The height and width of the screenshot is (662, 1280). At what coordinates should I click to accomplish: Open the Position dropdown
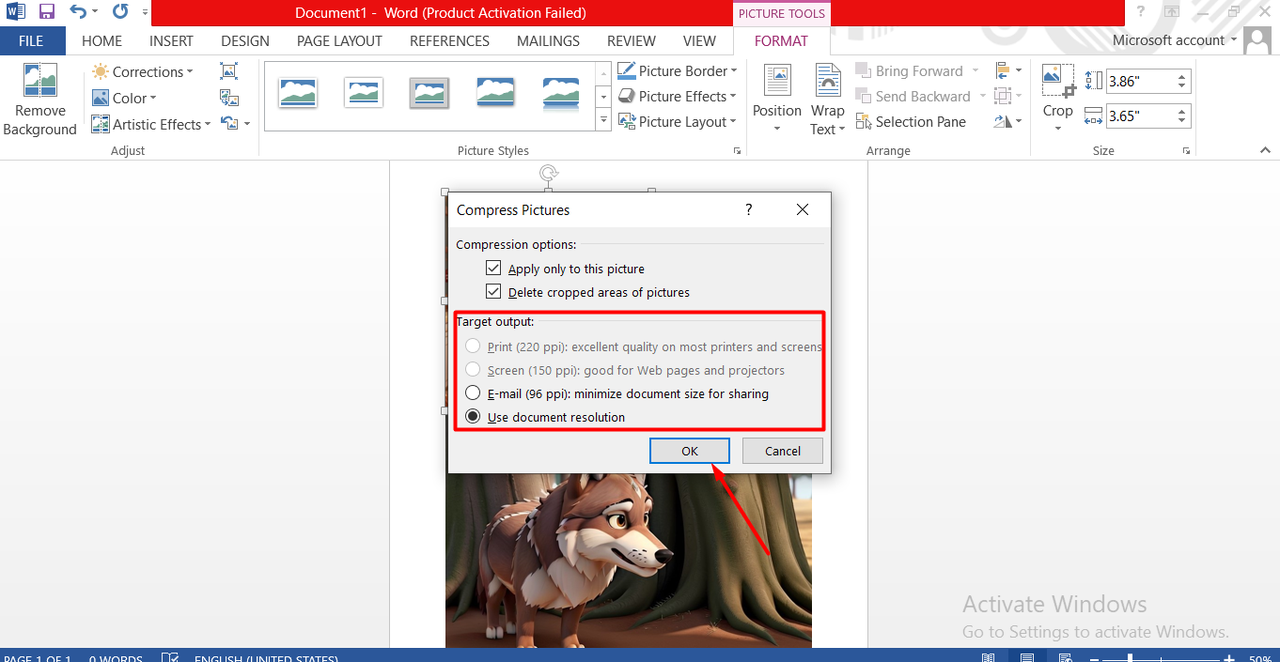777,100
